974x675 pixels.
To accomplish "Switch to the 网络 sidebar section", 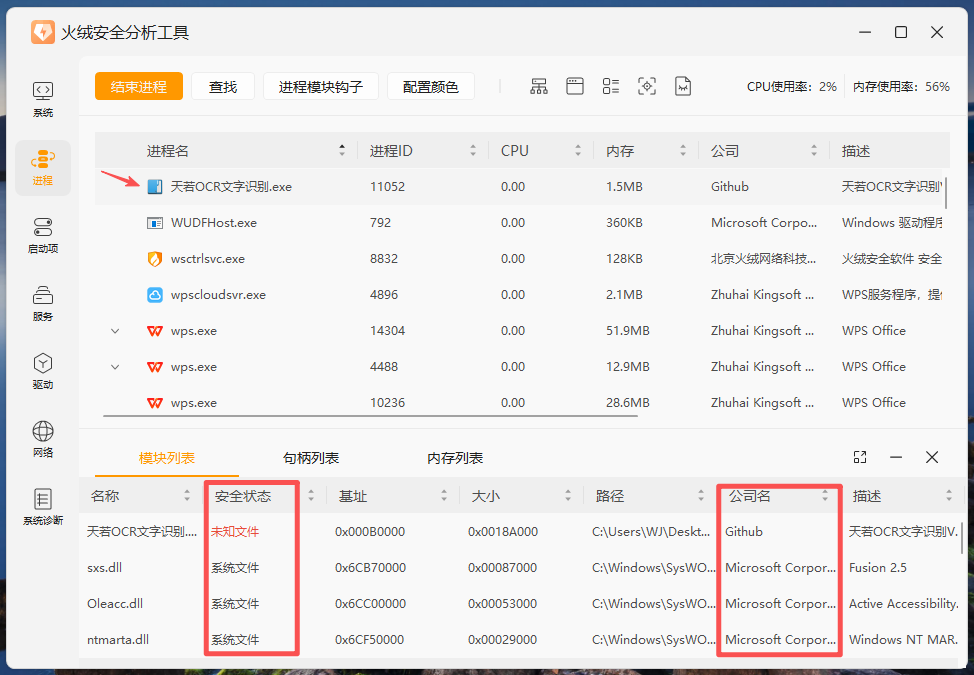I will pyautogui.click(x=43, y=439).
